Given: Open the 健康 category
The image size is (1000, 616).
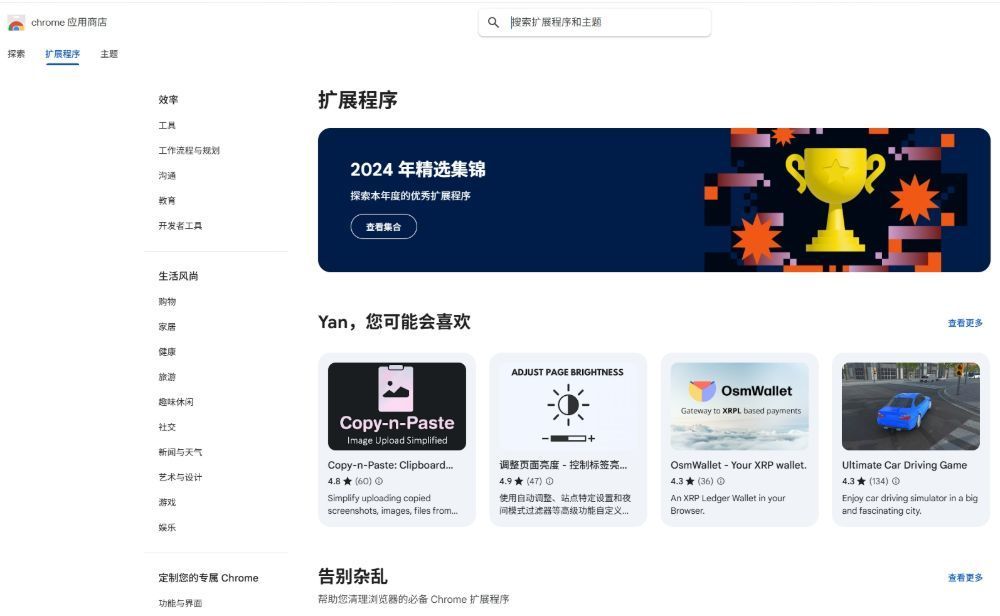Looking at the screenshot, I should click(x=167, y=352).
